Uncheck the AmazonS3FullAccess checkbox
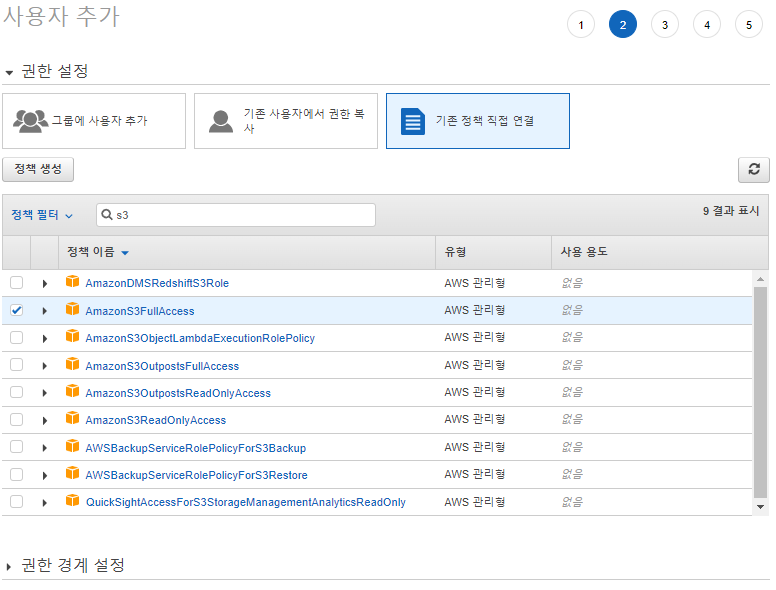The image size is (776, 590). click(16, 310)
